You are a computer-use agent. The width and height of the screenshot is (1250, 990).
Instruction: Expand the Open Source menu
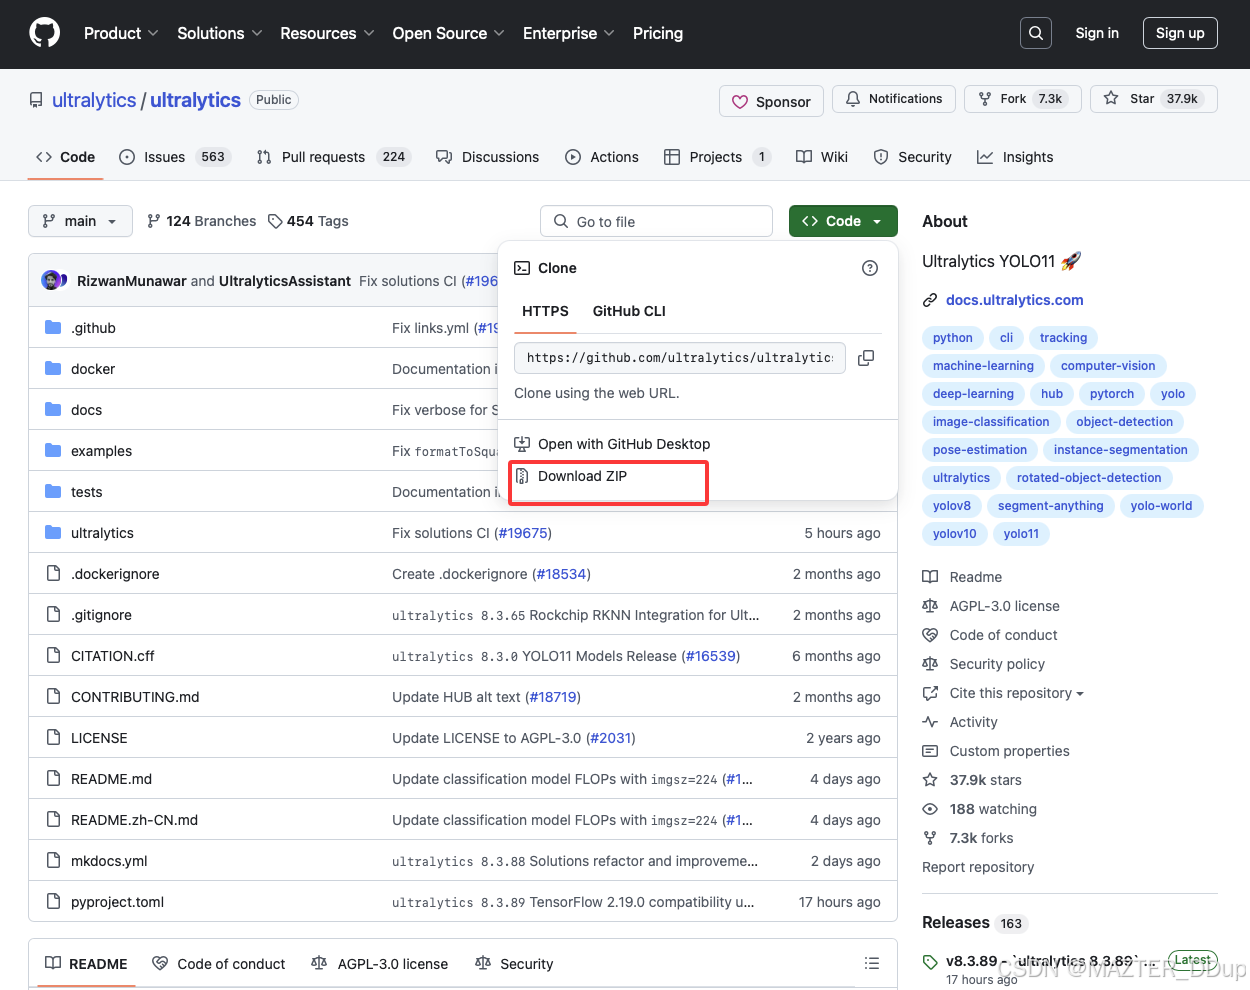tap(449, 33)
